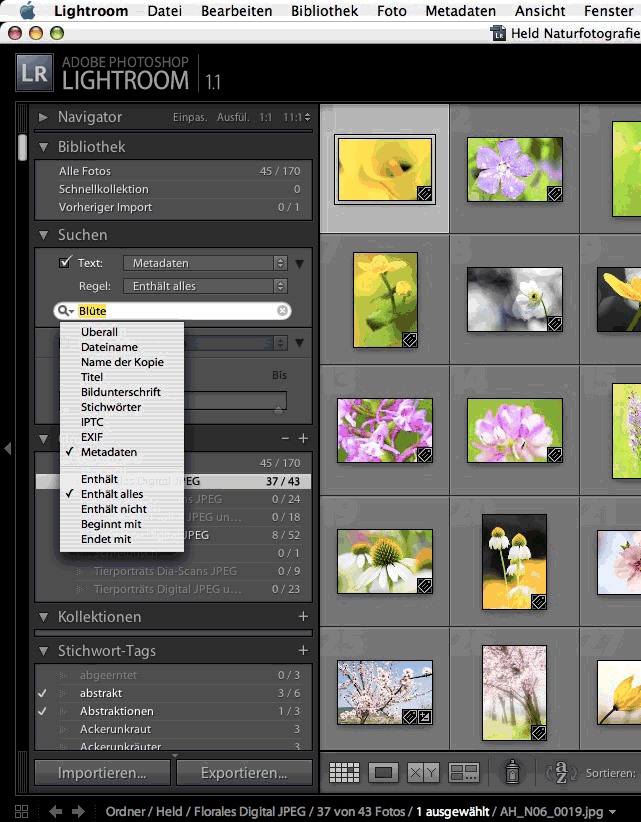Click the magnifier search options icon

tap(66, 311)
